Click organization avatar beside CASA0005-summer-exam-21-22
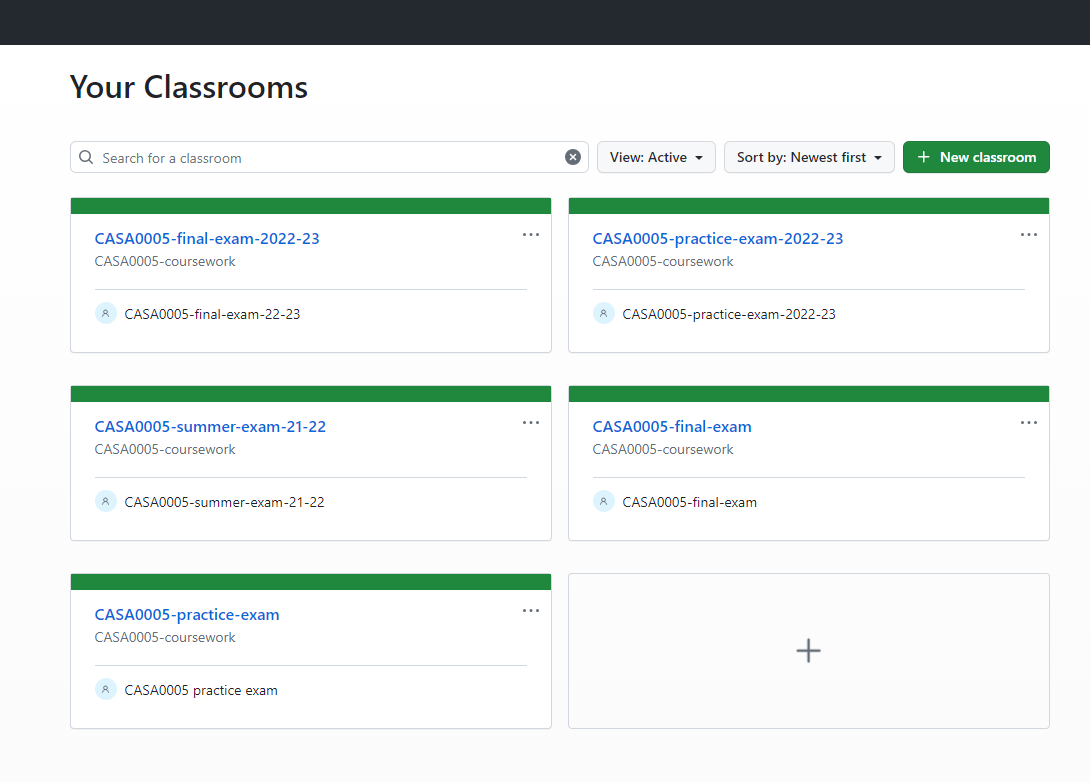The height and width of the screenshot is (782, 1090). [106, 501]
